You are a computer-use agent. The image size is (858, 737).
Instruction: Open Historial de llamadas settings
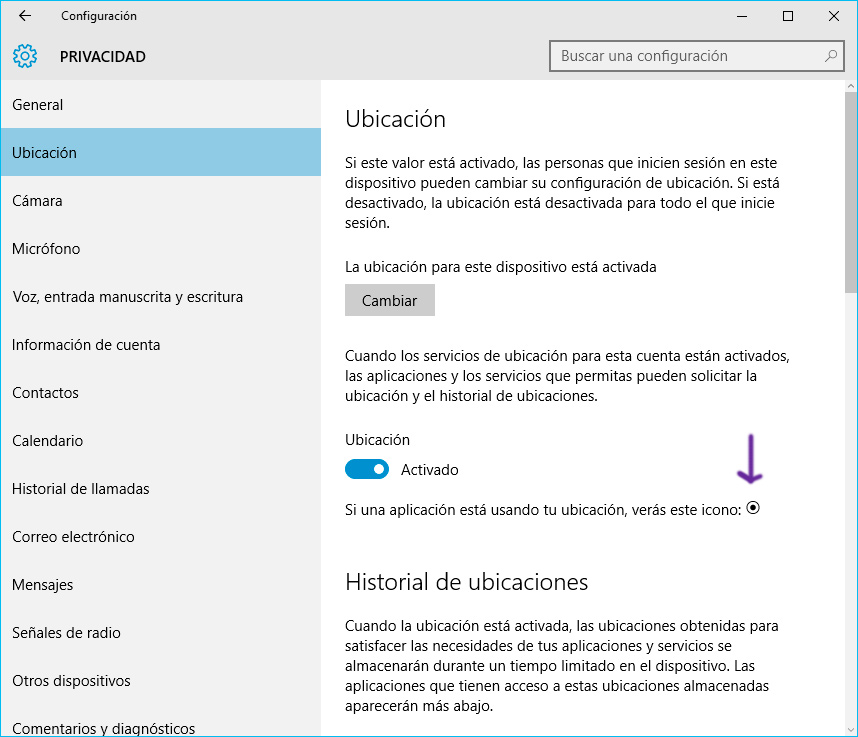pos(81,489)
